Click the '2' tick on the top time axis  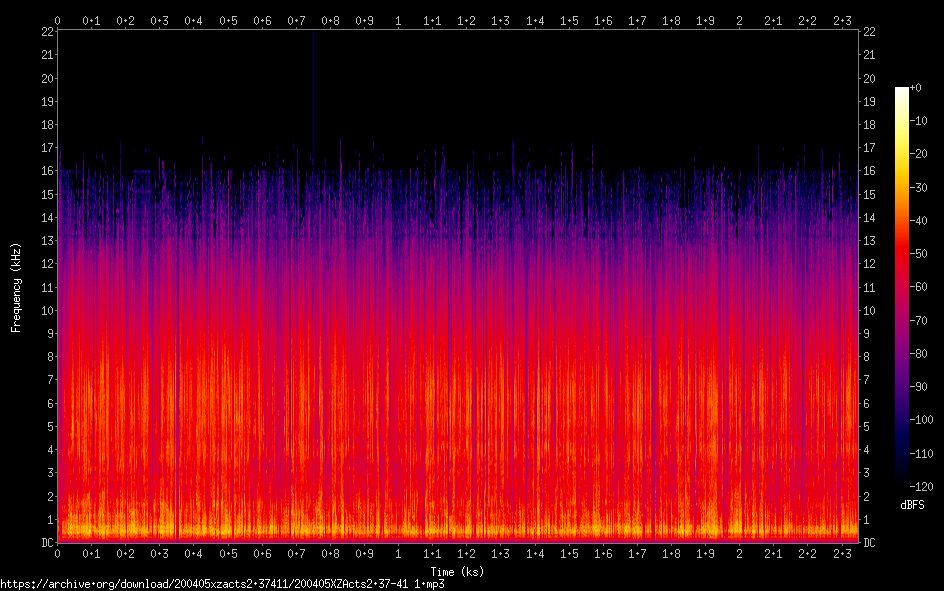(739, 21)
